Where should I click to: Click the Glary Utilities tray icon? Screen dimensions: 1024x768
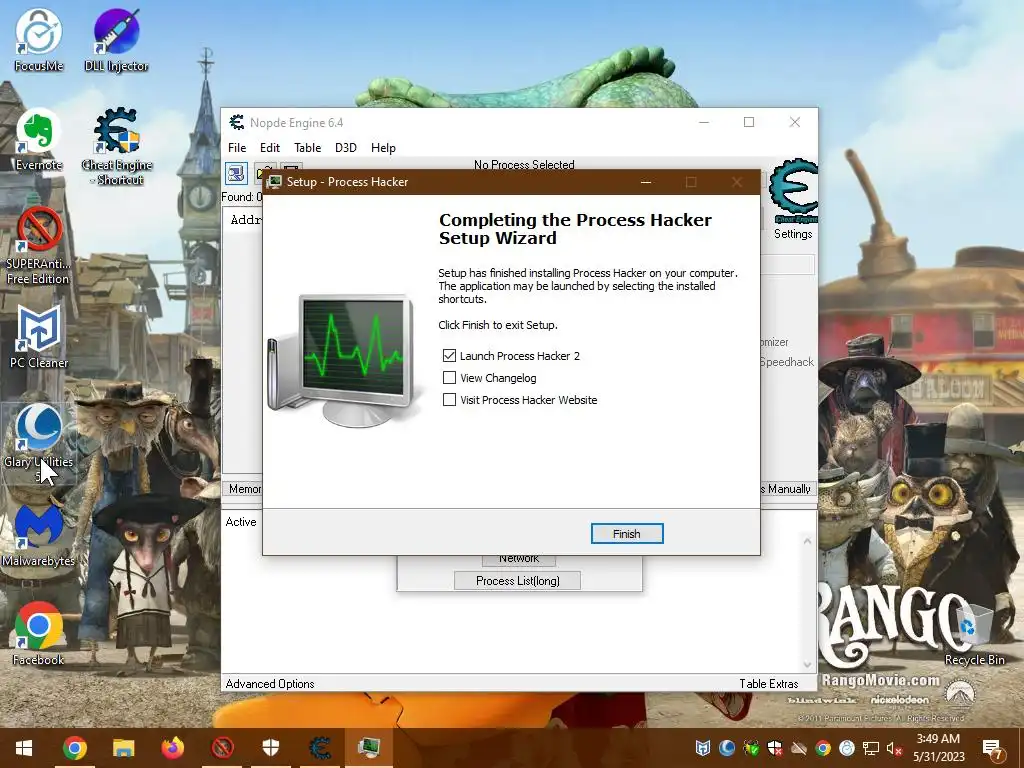coord(727,748)
